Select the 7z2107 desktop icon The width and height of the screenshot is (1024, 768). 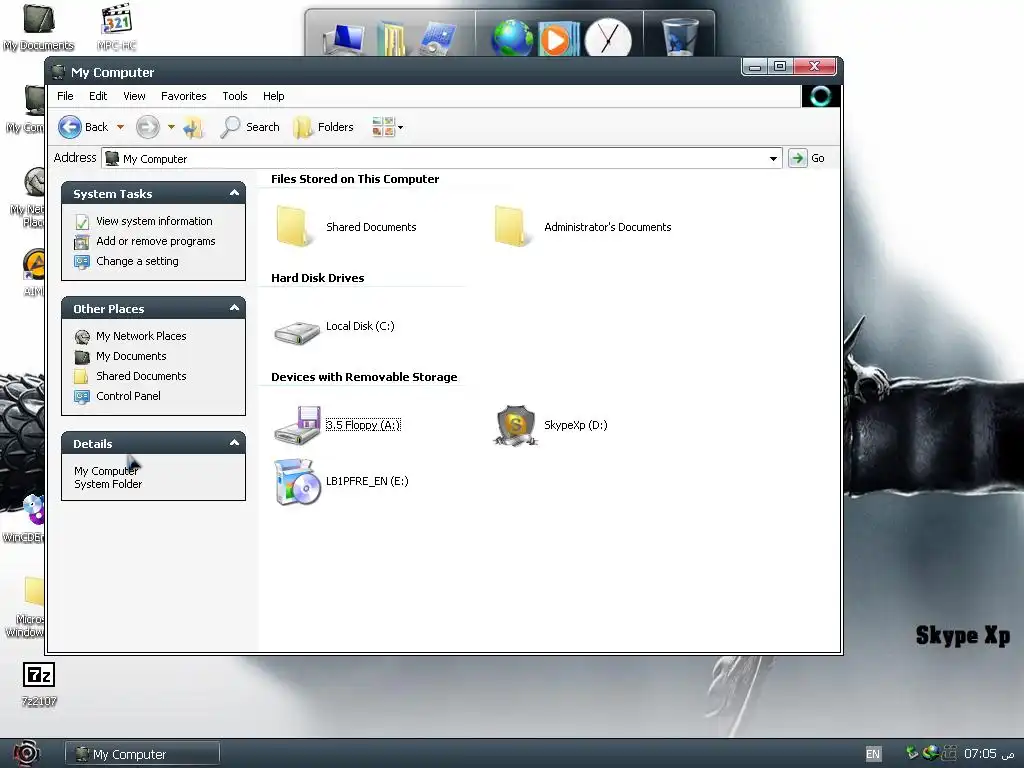[x=39, y=684]
